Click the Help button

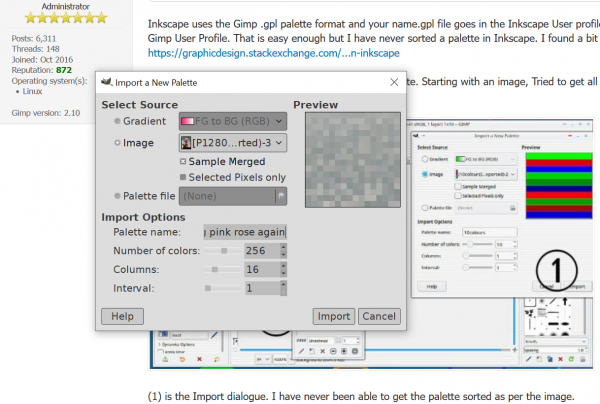[122, 316]
